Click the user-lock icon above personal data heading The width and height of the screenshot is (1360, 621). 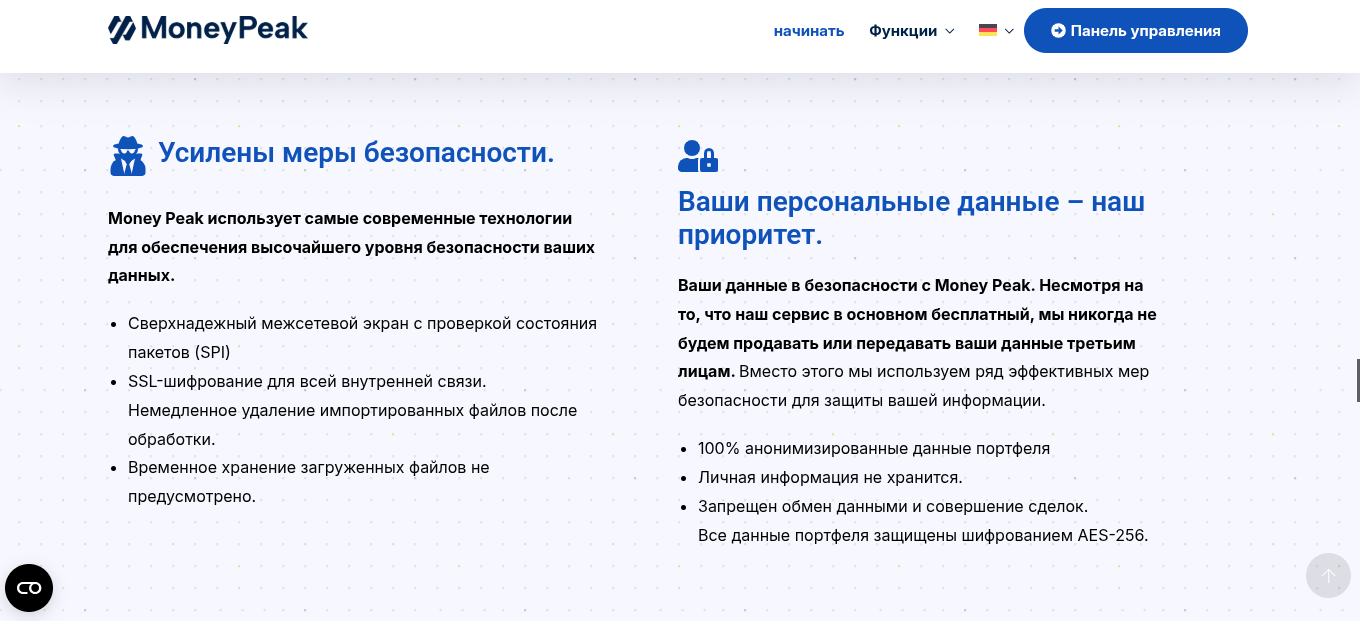tap(698, 156)
